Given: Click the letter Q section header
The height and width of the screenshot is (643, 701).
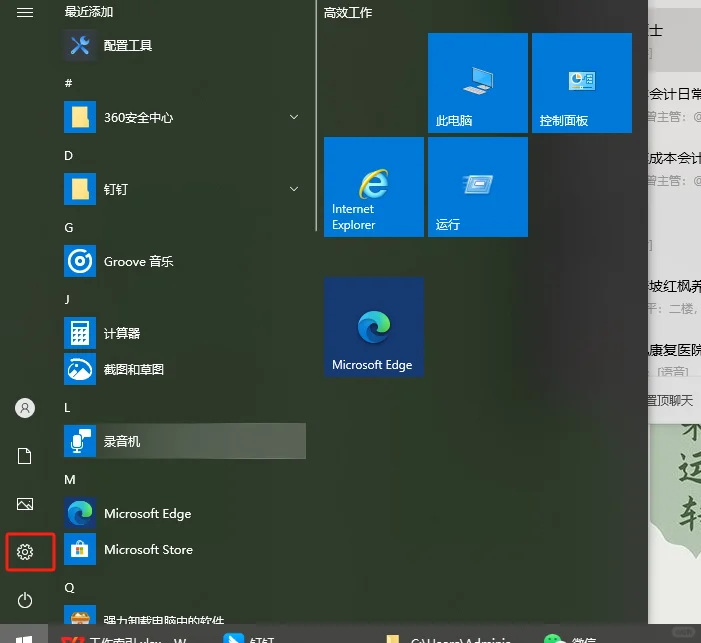Looking at the screenshot, I should click(x=69, y=588).
